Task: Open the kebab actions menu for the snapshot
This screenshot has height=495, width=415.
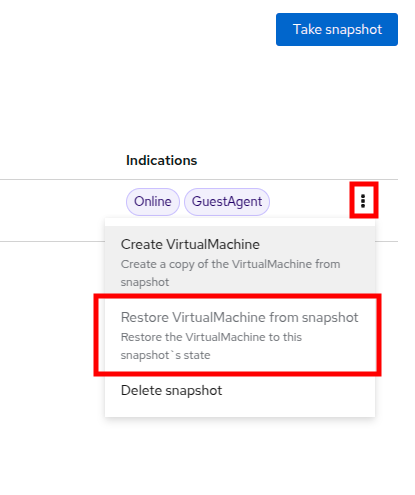Action: click(363, 201)
